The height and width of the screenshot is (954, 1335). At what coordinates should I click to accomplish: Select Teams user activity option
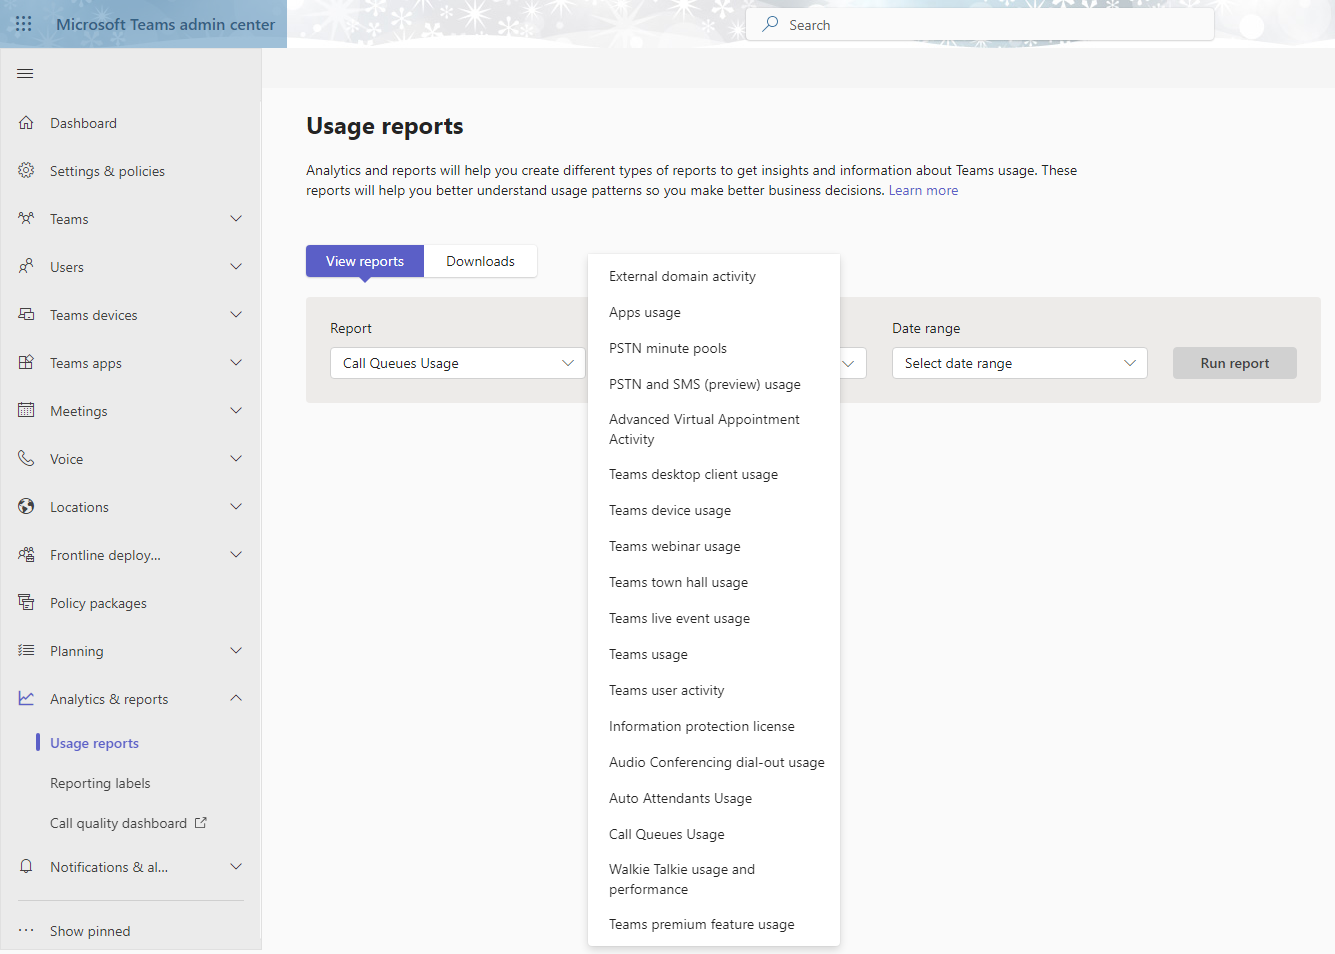714,690
